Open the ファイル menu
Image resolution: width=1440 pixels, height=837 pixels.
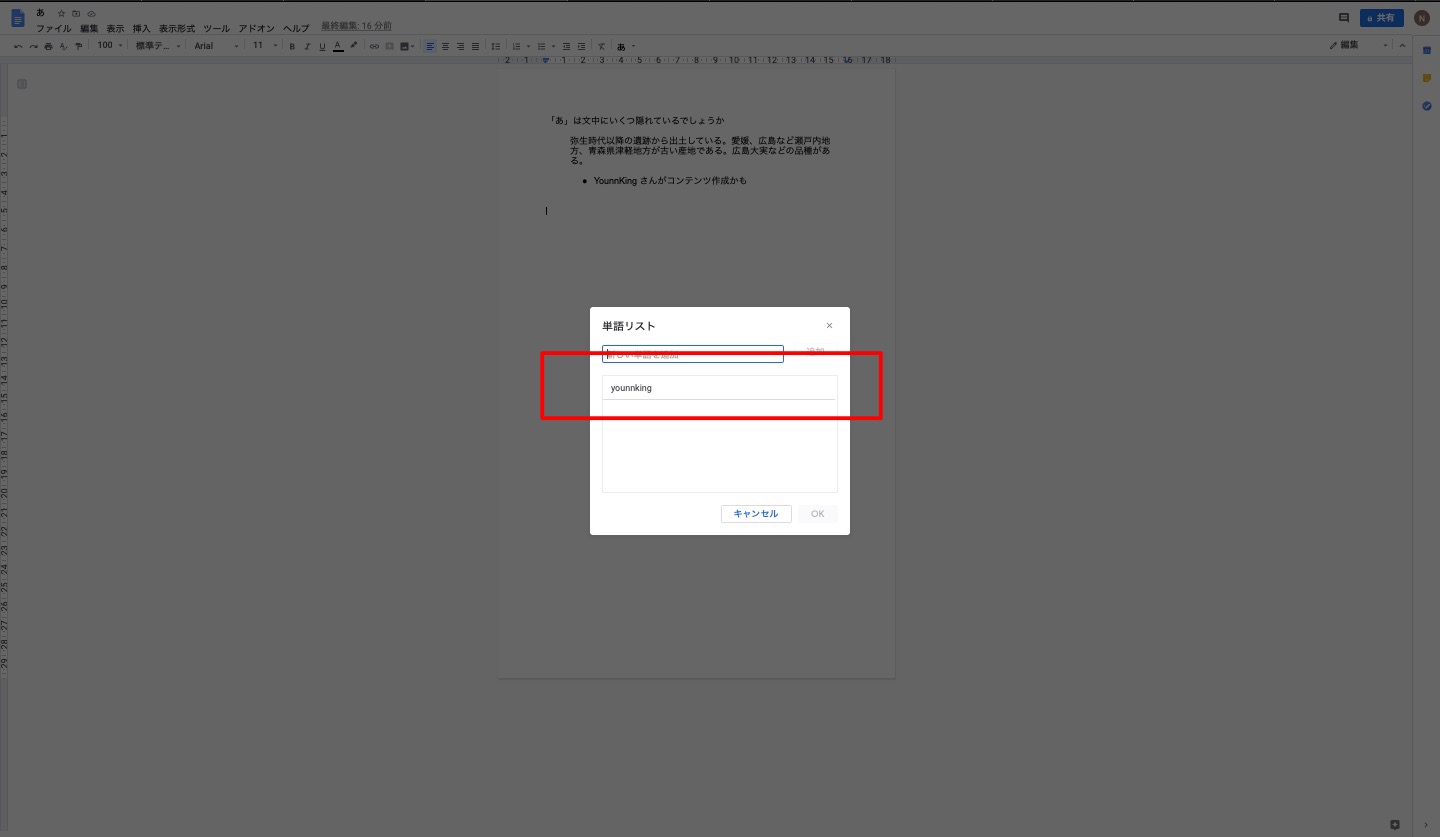(x=54, y=29)
